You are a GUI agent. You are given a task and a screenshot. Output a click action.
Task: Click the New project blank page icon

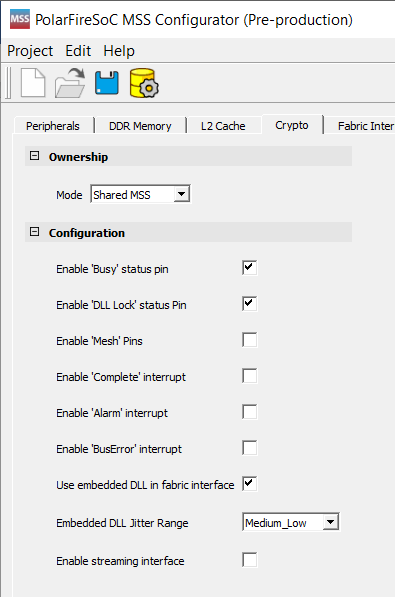[33, 83]
